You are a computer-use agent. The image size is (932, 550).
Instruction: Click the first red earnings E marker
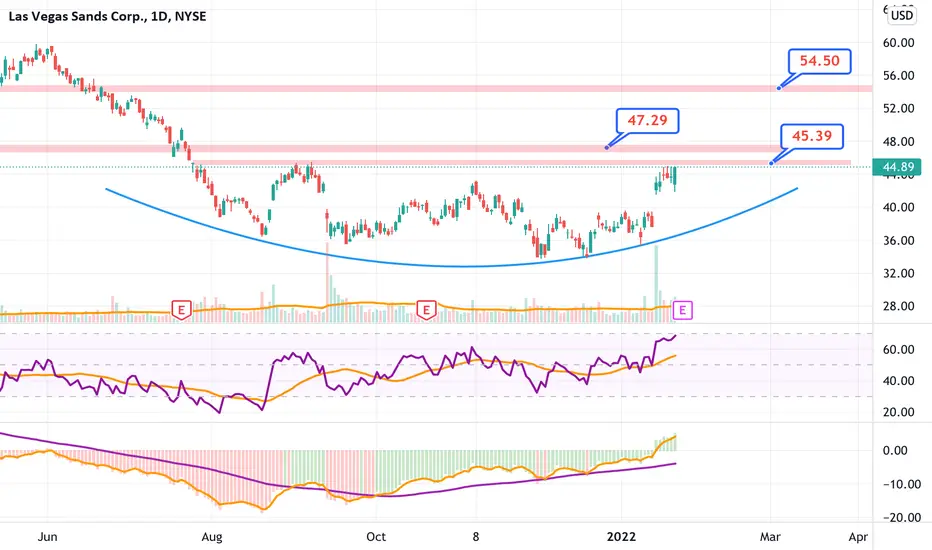(181, 310)
